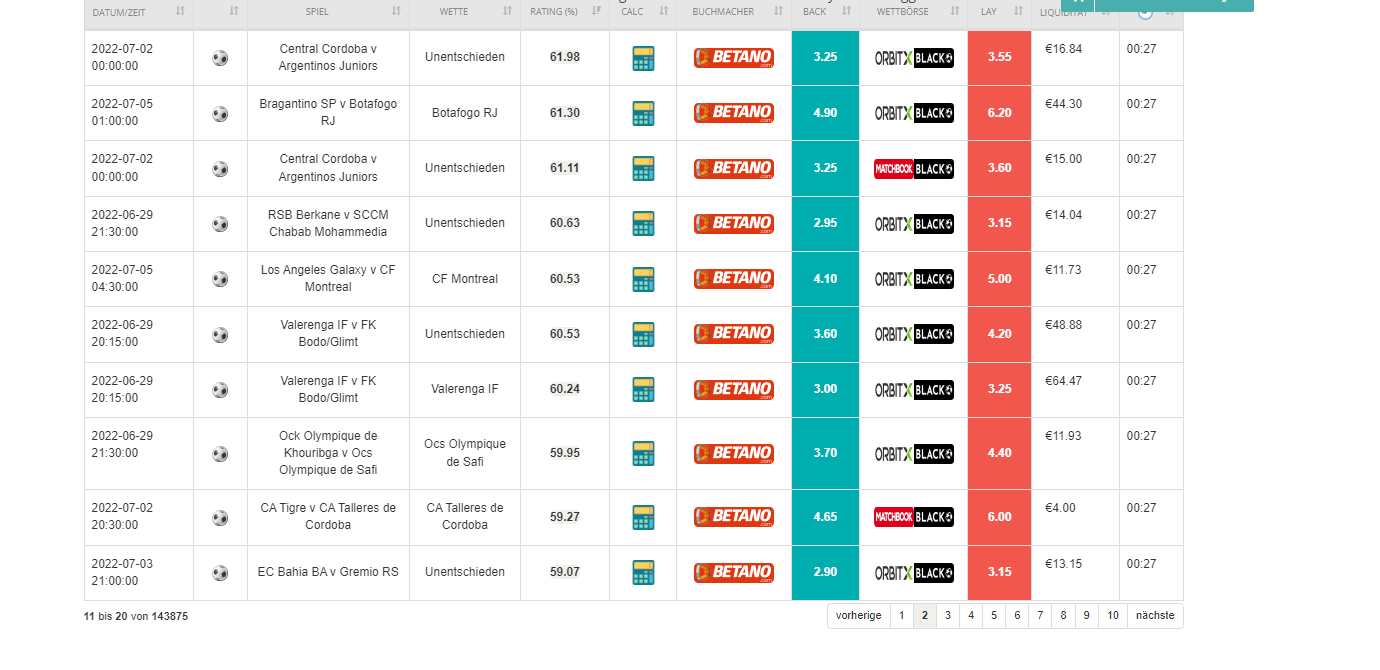Sort table by Wette column
1380x670 pixels.
(x=465, y=12)
